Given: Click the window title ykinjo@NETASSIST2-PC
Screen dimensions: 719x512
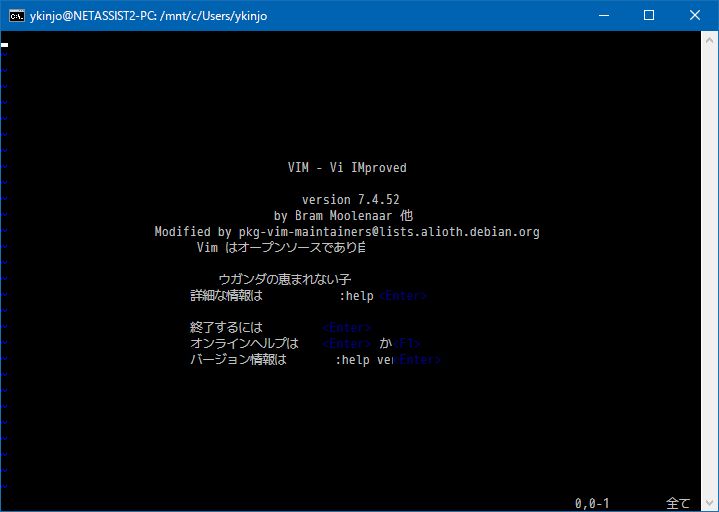Looking at the screenshot, I should coord(149,16).
